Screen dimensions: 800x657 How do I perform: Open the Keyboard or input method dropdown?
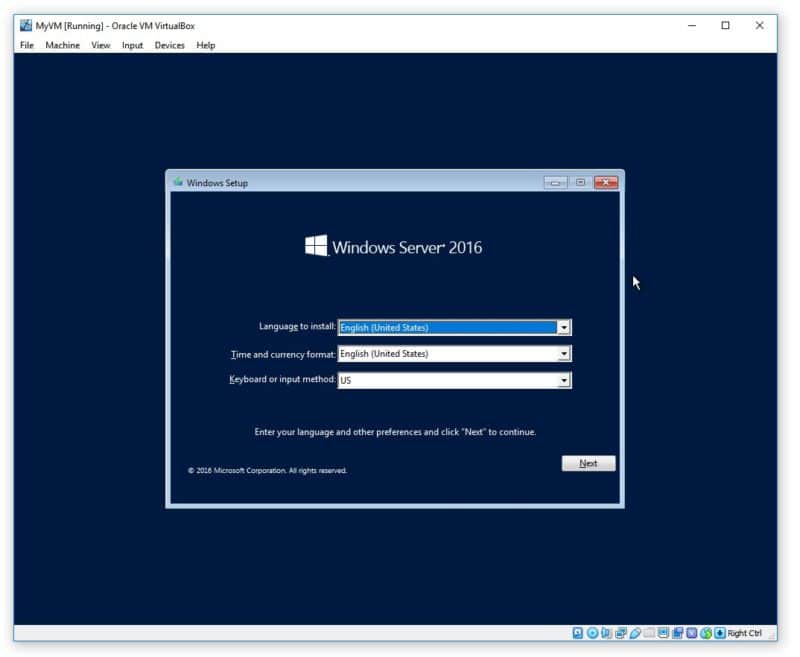tap(564, 380)
